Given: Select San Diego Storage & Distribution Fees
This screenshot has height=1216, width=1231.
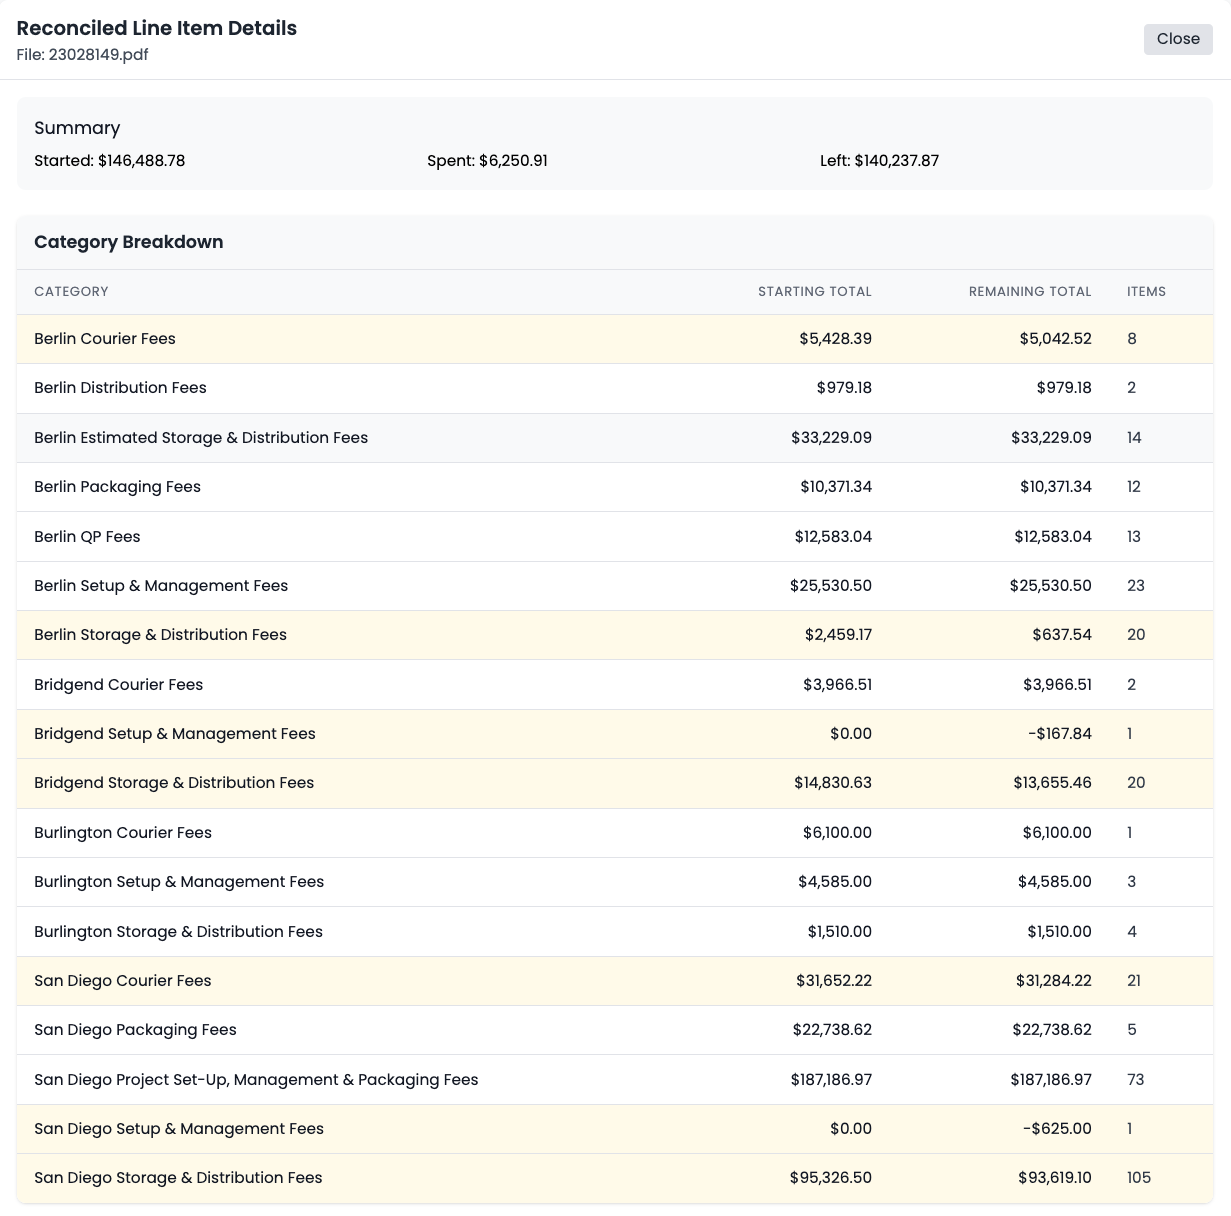Looking at the screenshot, I should [x=615, y=1178].
